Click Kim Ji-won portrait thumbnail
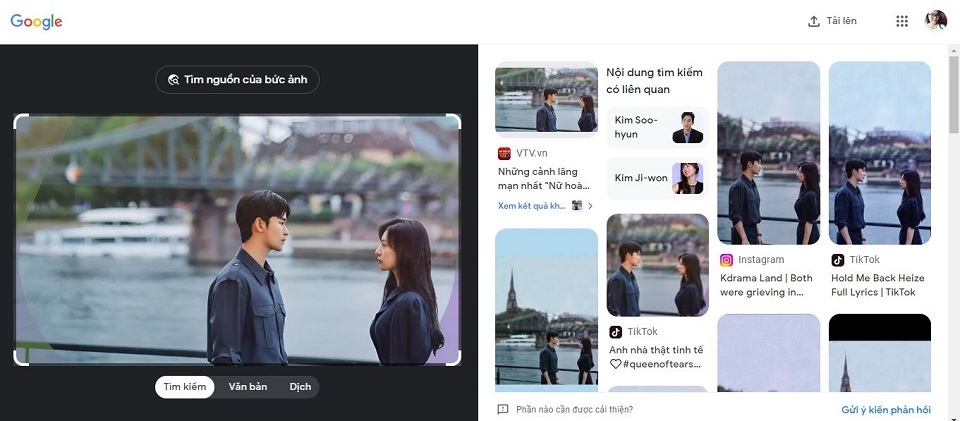Viewport: 960px width, 421px height. (x=688, y=178)
